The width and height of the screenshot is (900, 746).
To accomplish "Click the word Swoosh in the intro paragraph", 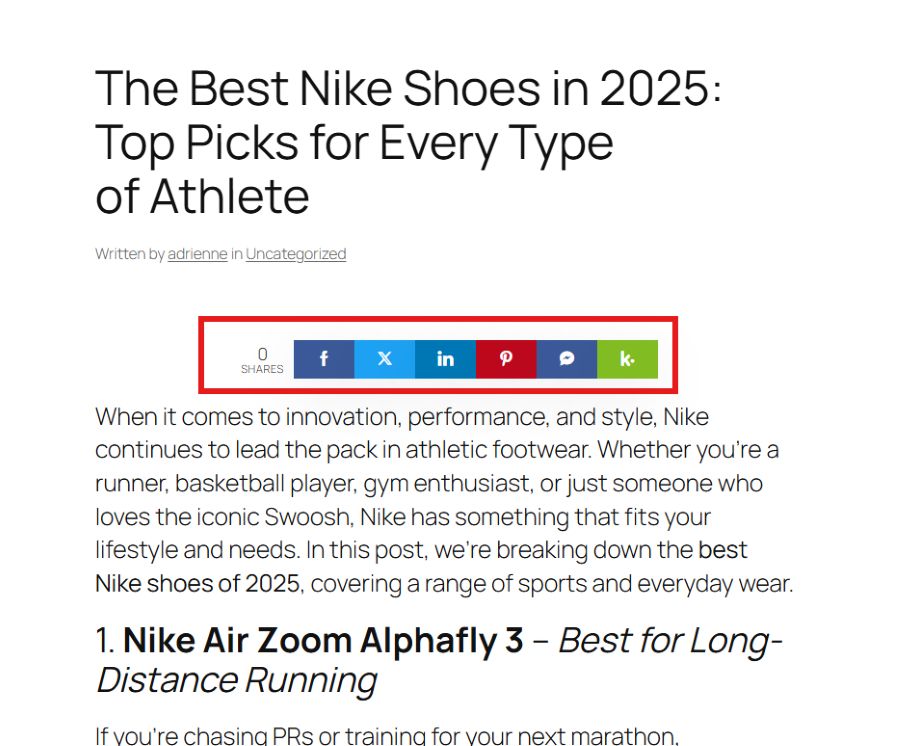I will [x=308, y=517].
